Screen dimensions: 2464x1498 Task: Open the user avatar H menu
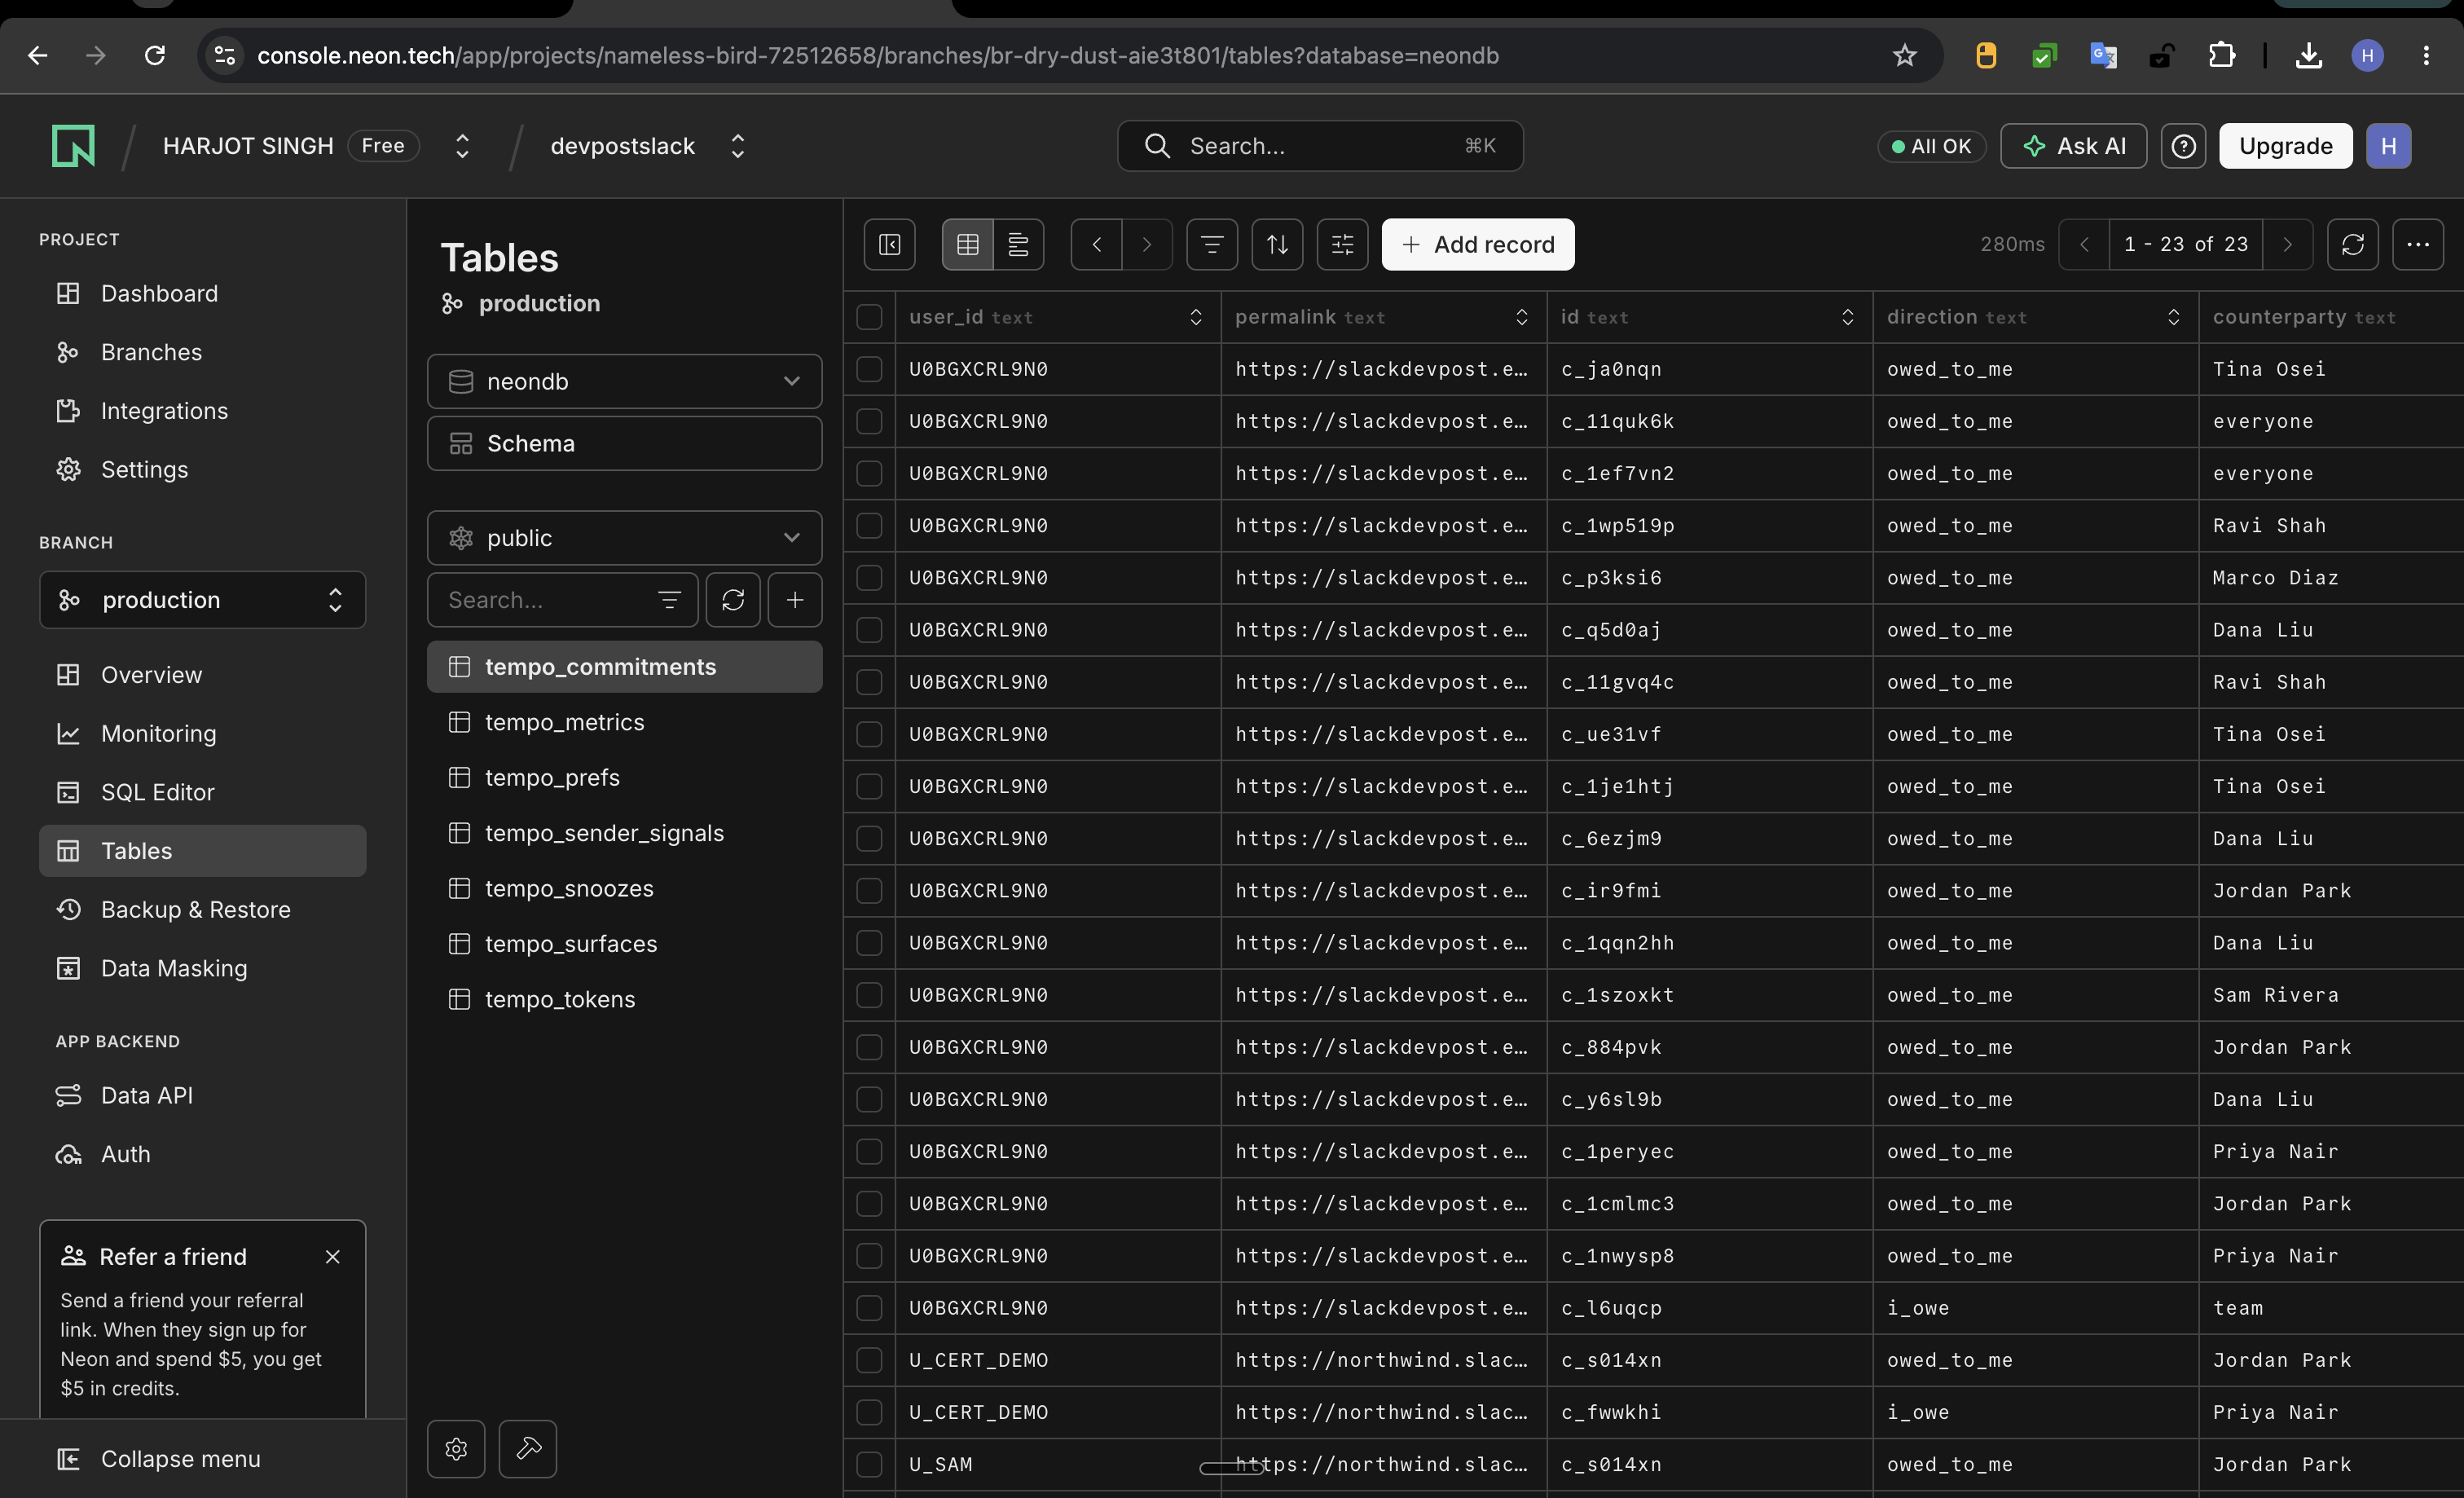click(x=2388, y=146)
